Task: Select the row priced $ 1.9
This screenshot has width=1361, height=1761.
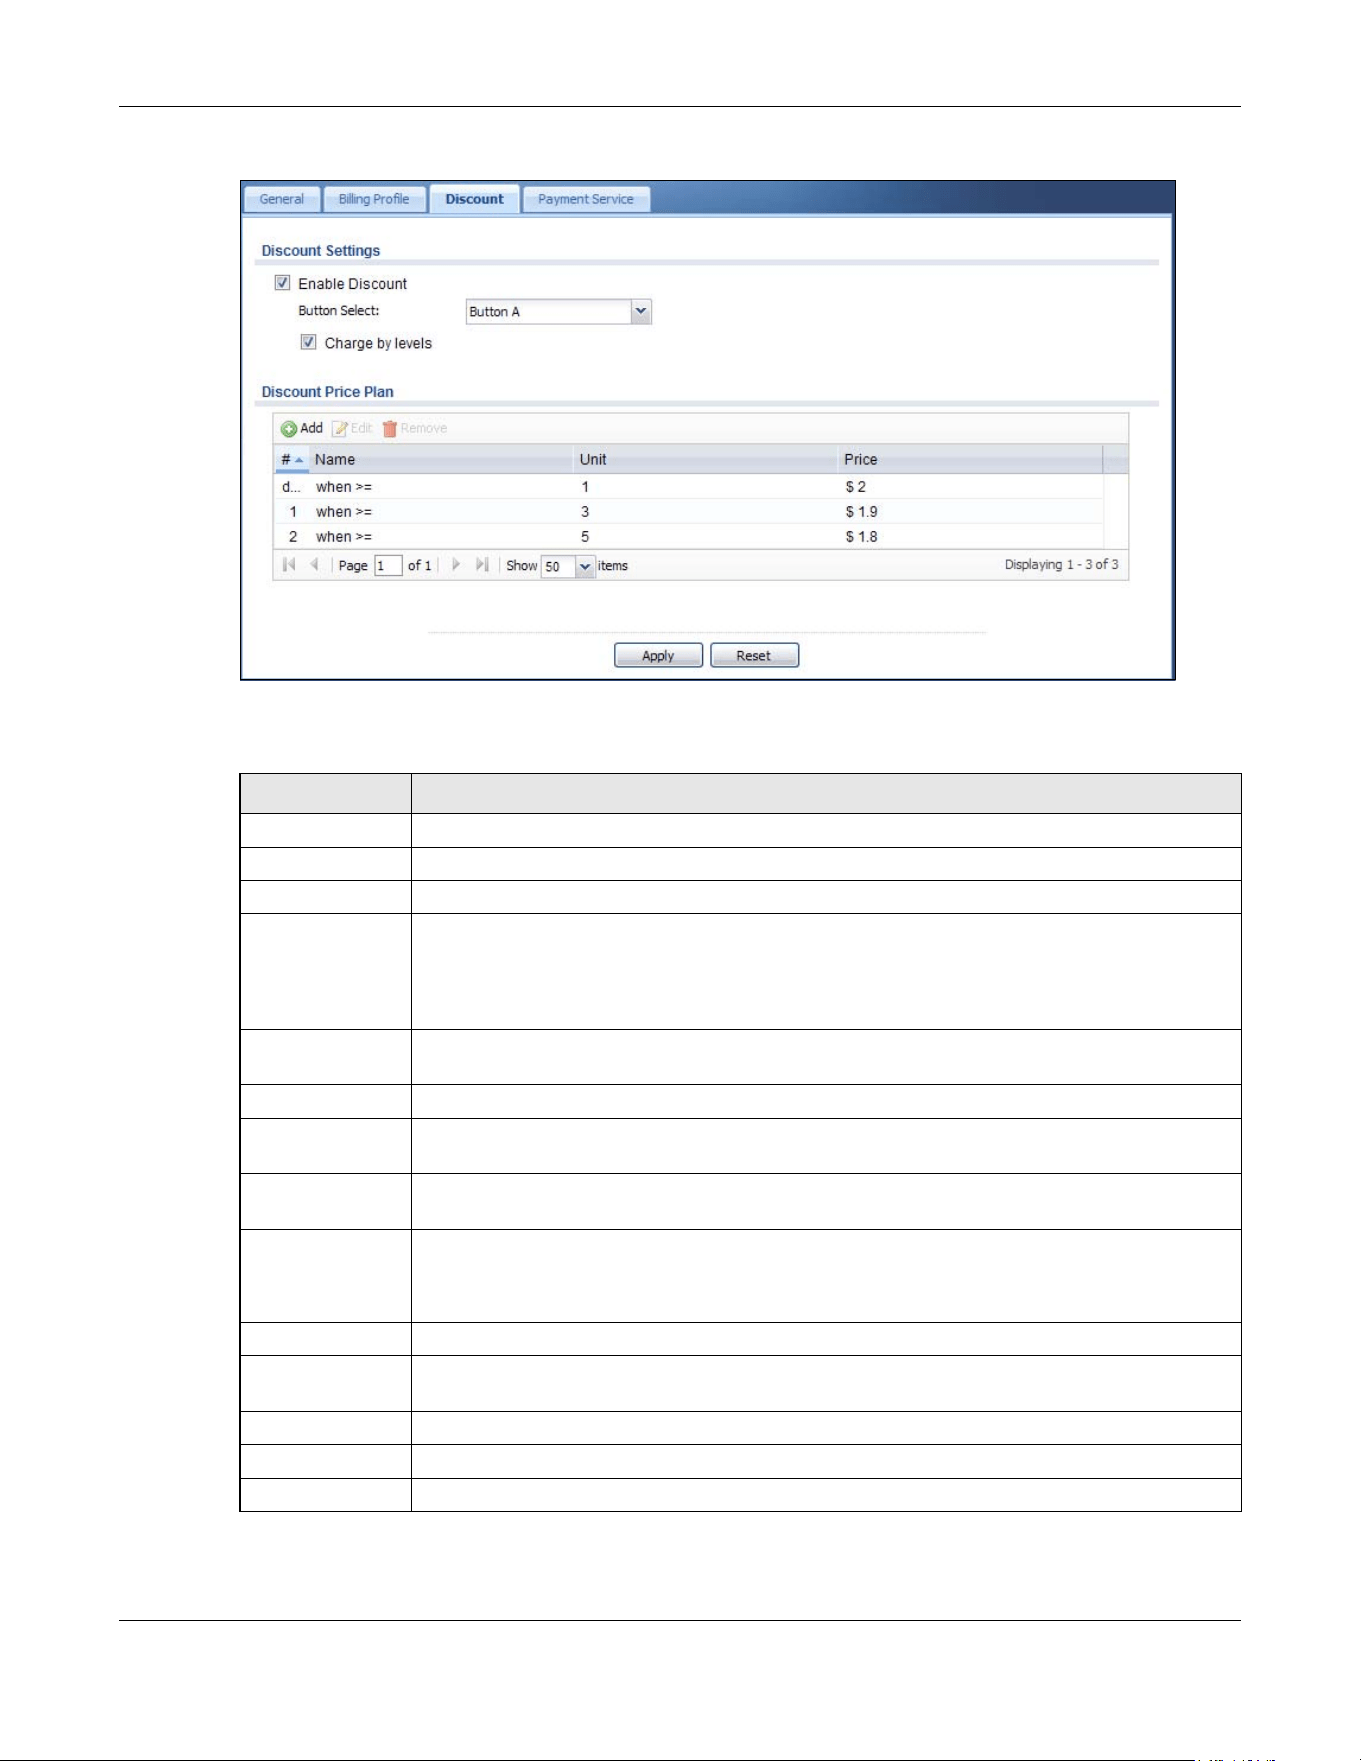Action: (689, 512)
